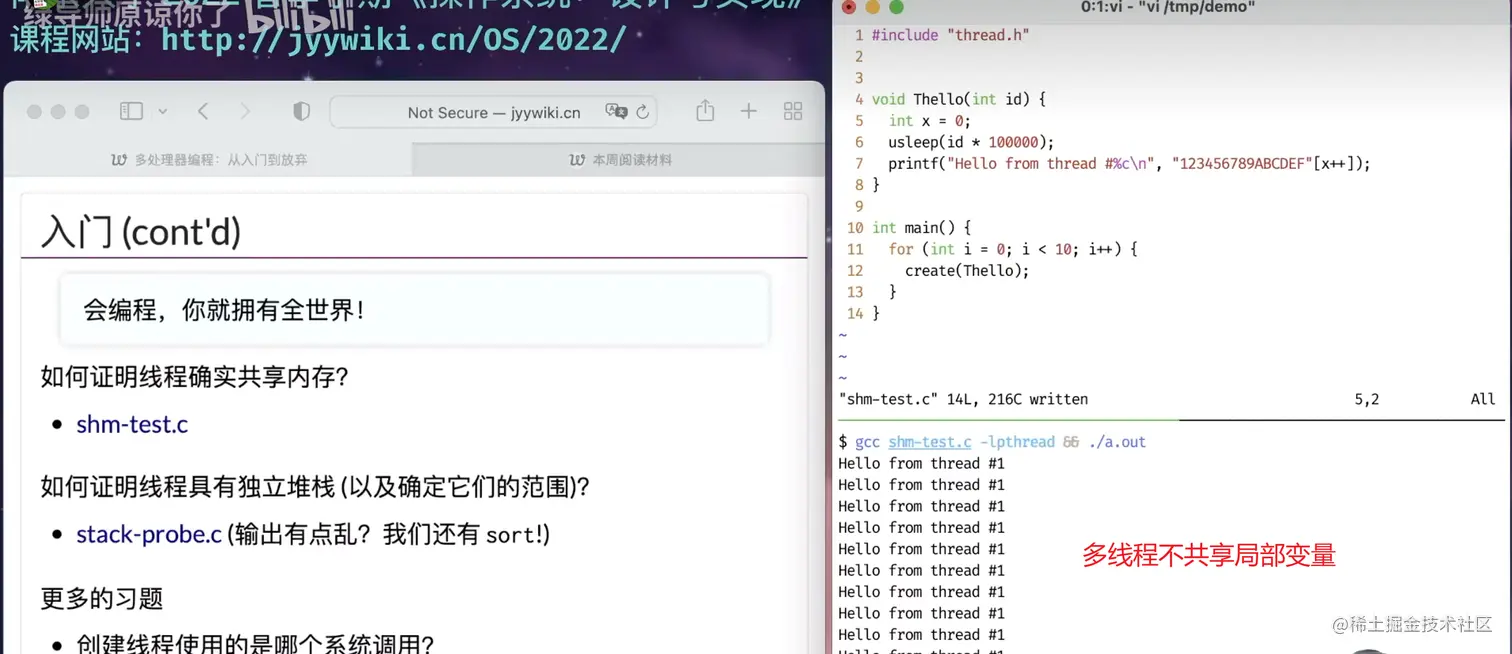Reload the page with refresh icon
This screenshot has height=654, width=1512.
[x=643, y=112]
